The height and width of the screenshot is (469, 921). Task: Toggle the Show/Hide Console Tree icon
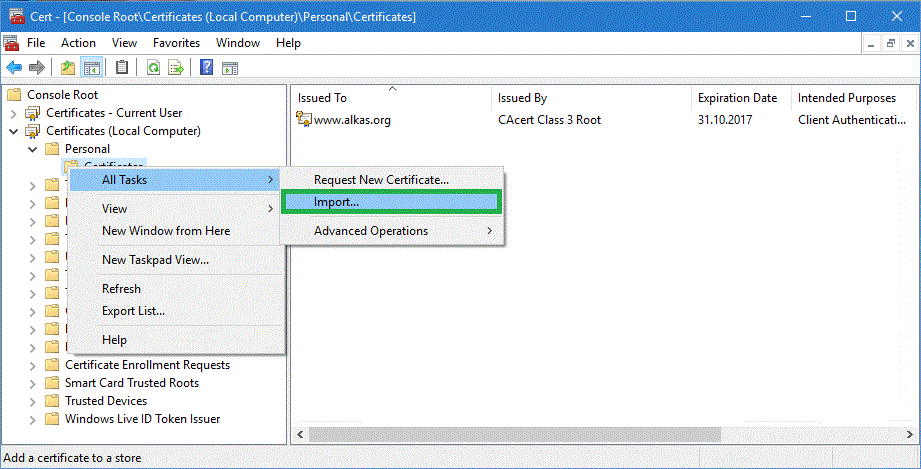coord(91,68)
